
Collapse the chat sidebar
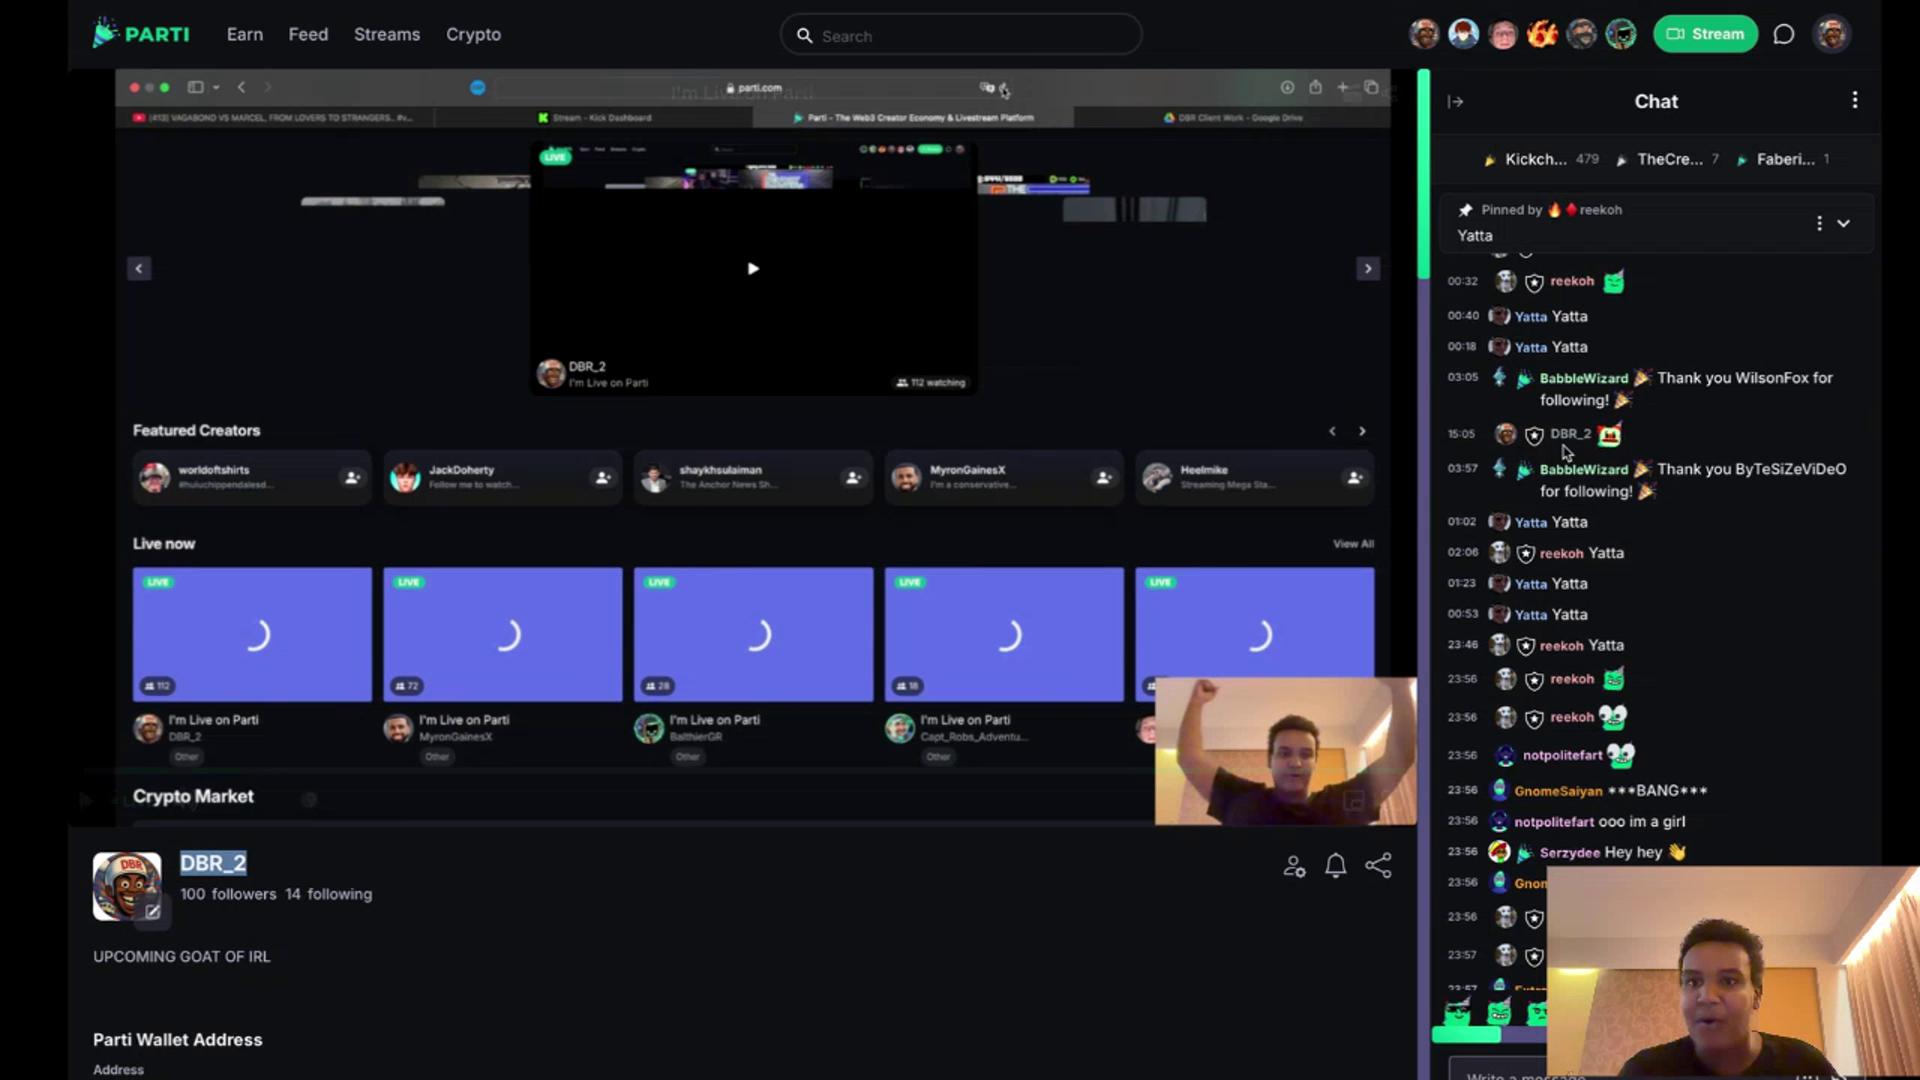tap(1456, 101)
